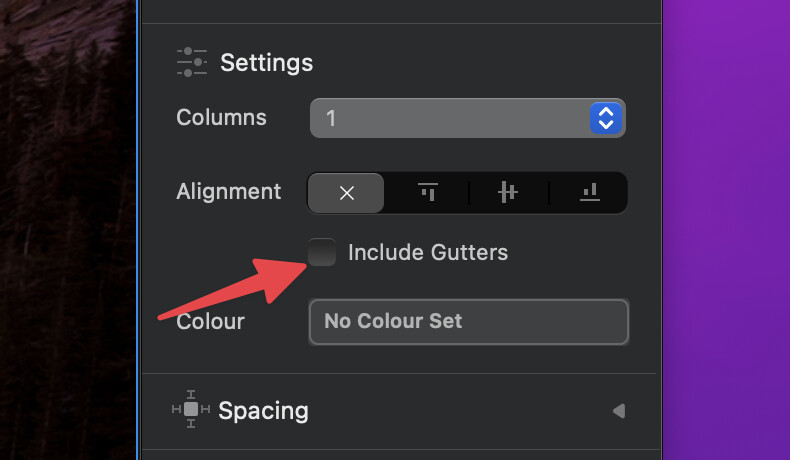Image resolution: width=790 pixels, height=460 pixels.
Task: Click the blue Columns up-down arrows
Action: pyautogui.click(x=606, y=118)
